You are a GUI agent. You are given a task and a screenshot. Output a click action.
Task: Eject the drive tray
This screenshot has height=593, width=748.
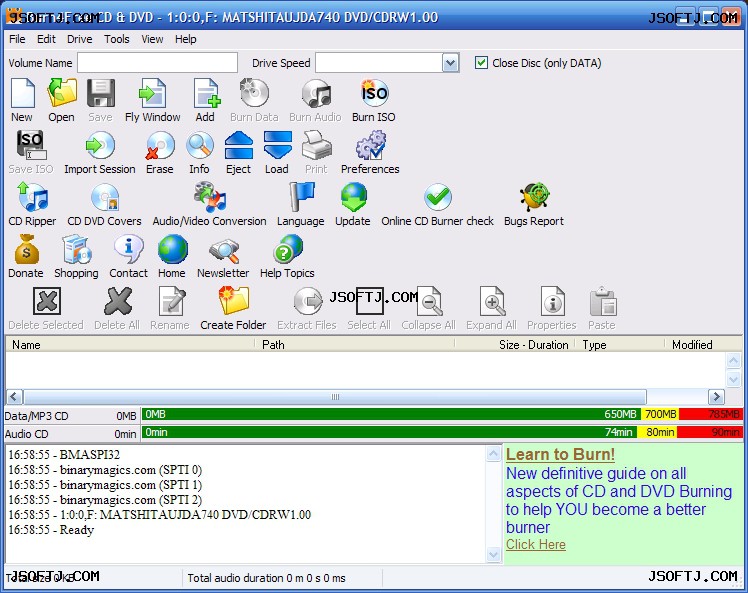pyautogui.click(x=239, y=145)
